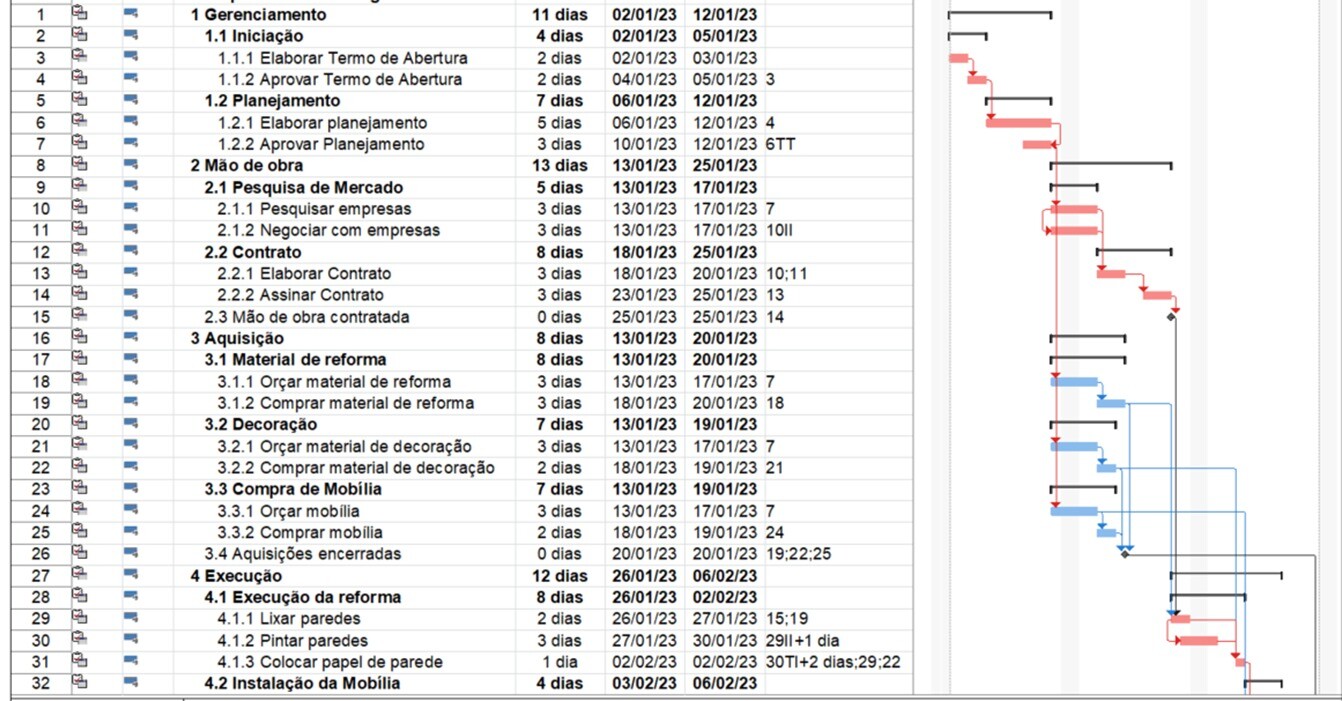Screen dimensions: 1342x701
Task: Click the task mode icon for 2.2 Contrato
Action: pyautogui.click(x=131, y=252)
